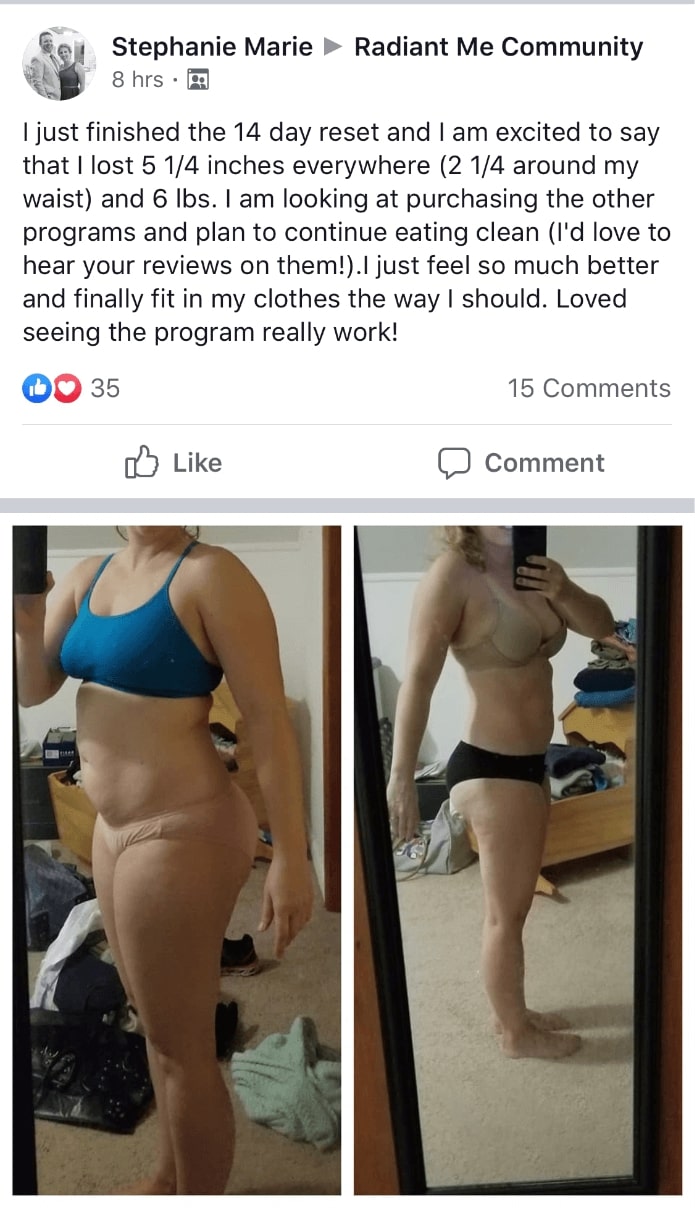Open the Stephanie Marie profile link
695x1217 pixels.
(212, 47)
